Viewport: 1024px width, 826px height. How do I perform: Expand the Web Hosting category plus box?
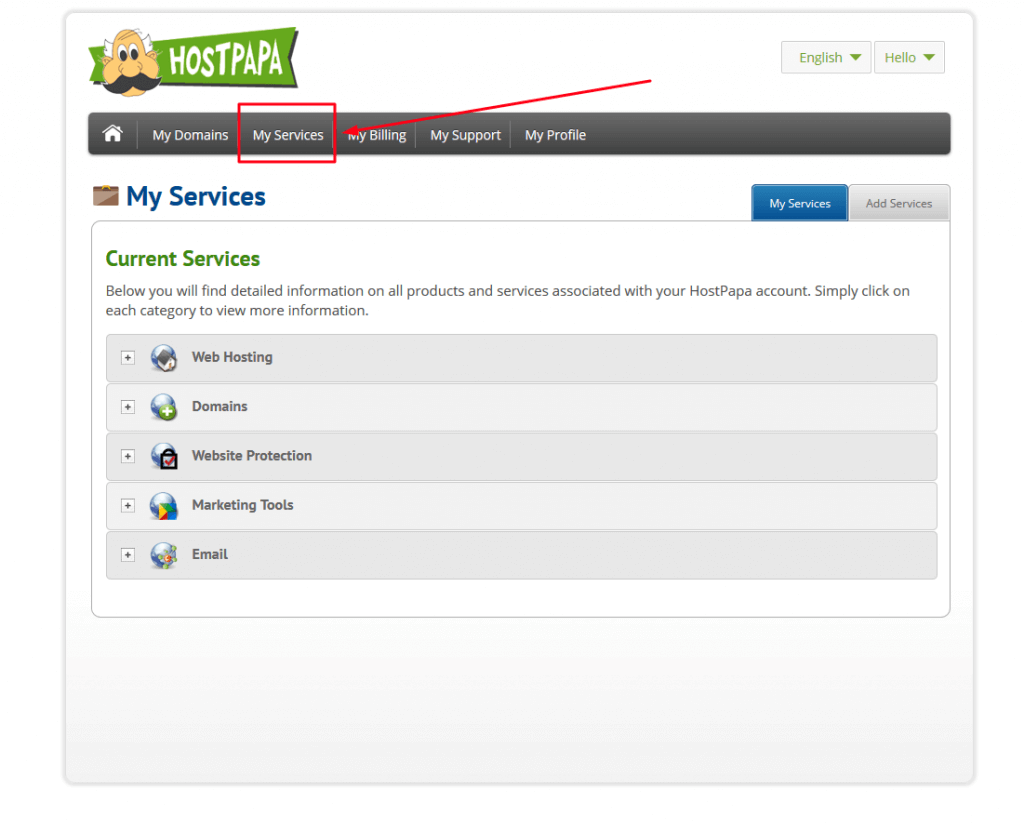pyautogui.click(x=128, y=358)
